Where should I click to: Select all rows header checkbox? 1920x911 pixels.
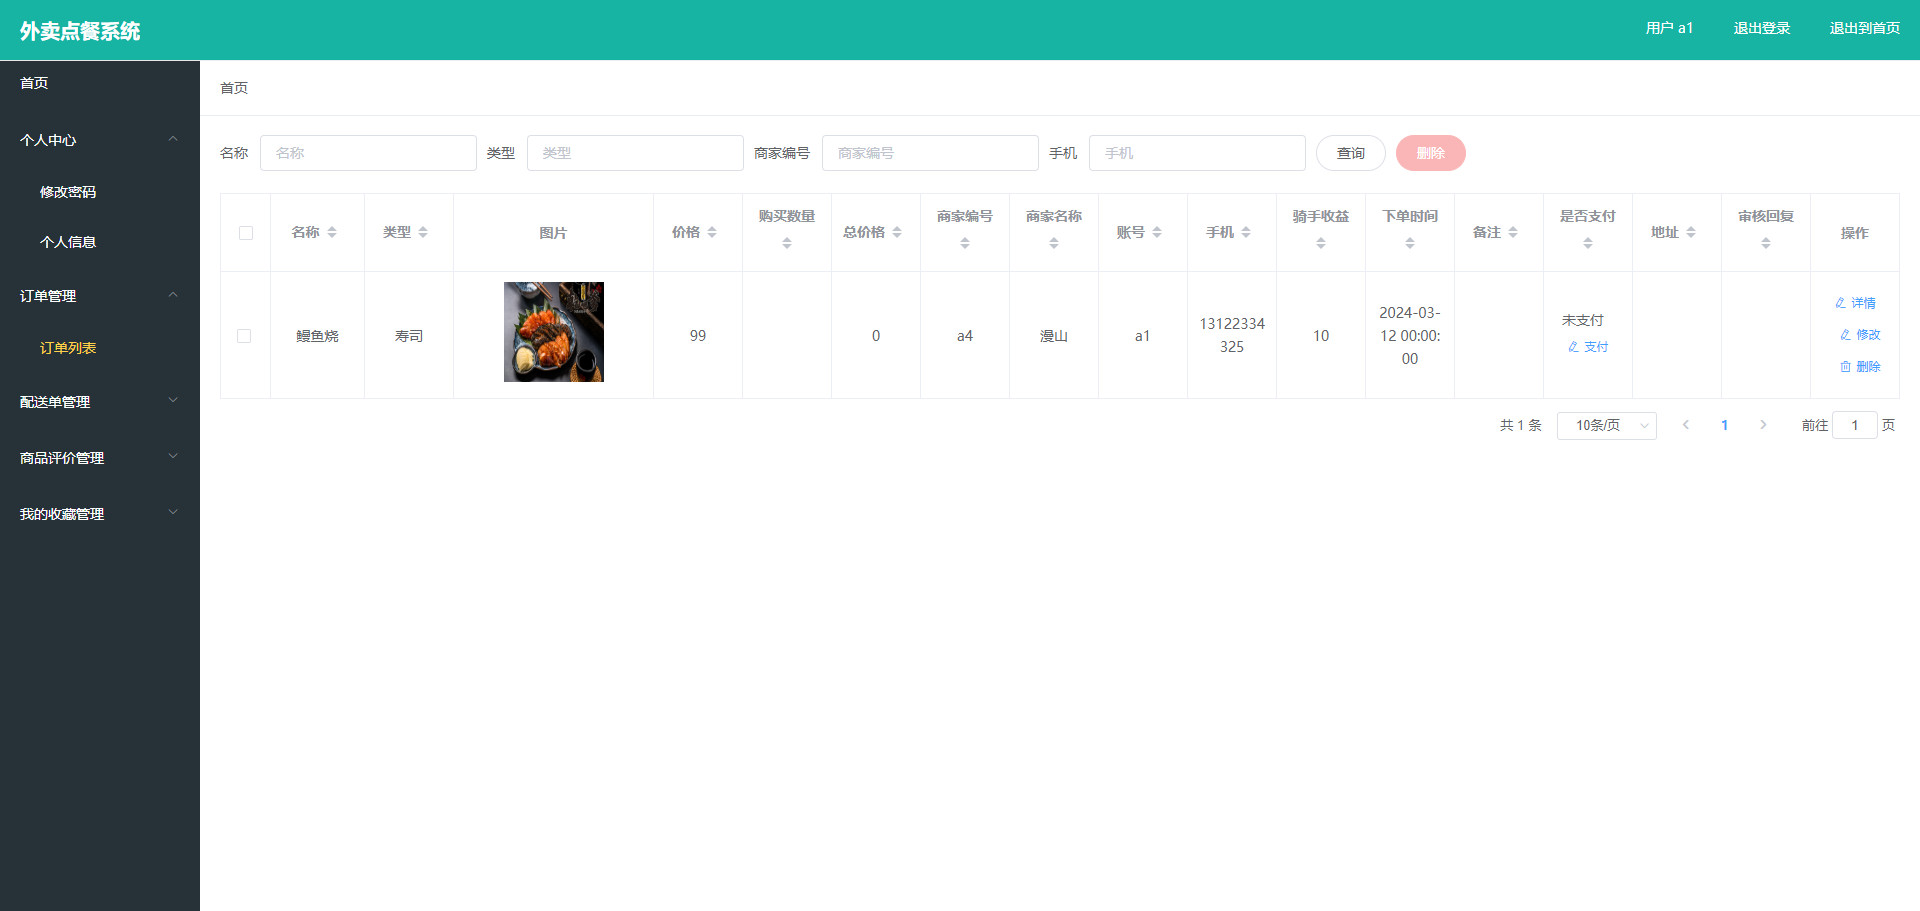tap(246, 233)
